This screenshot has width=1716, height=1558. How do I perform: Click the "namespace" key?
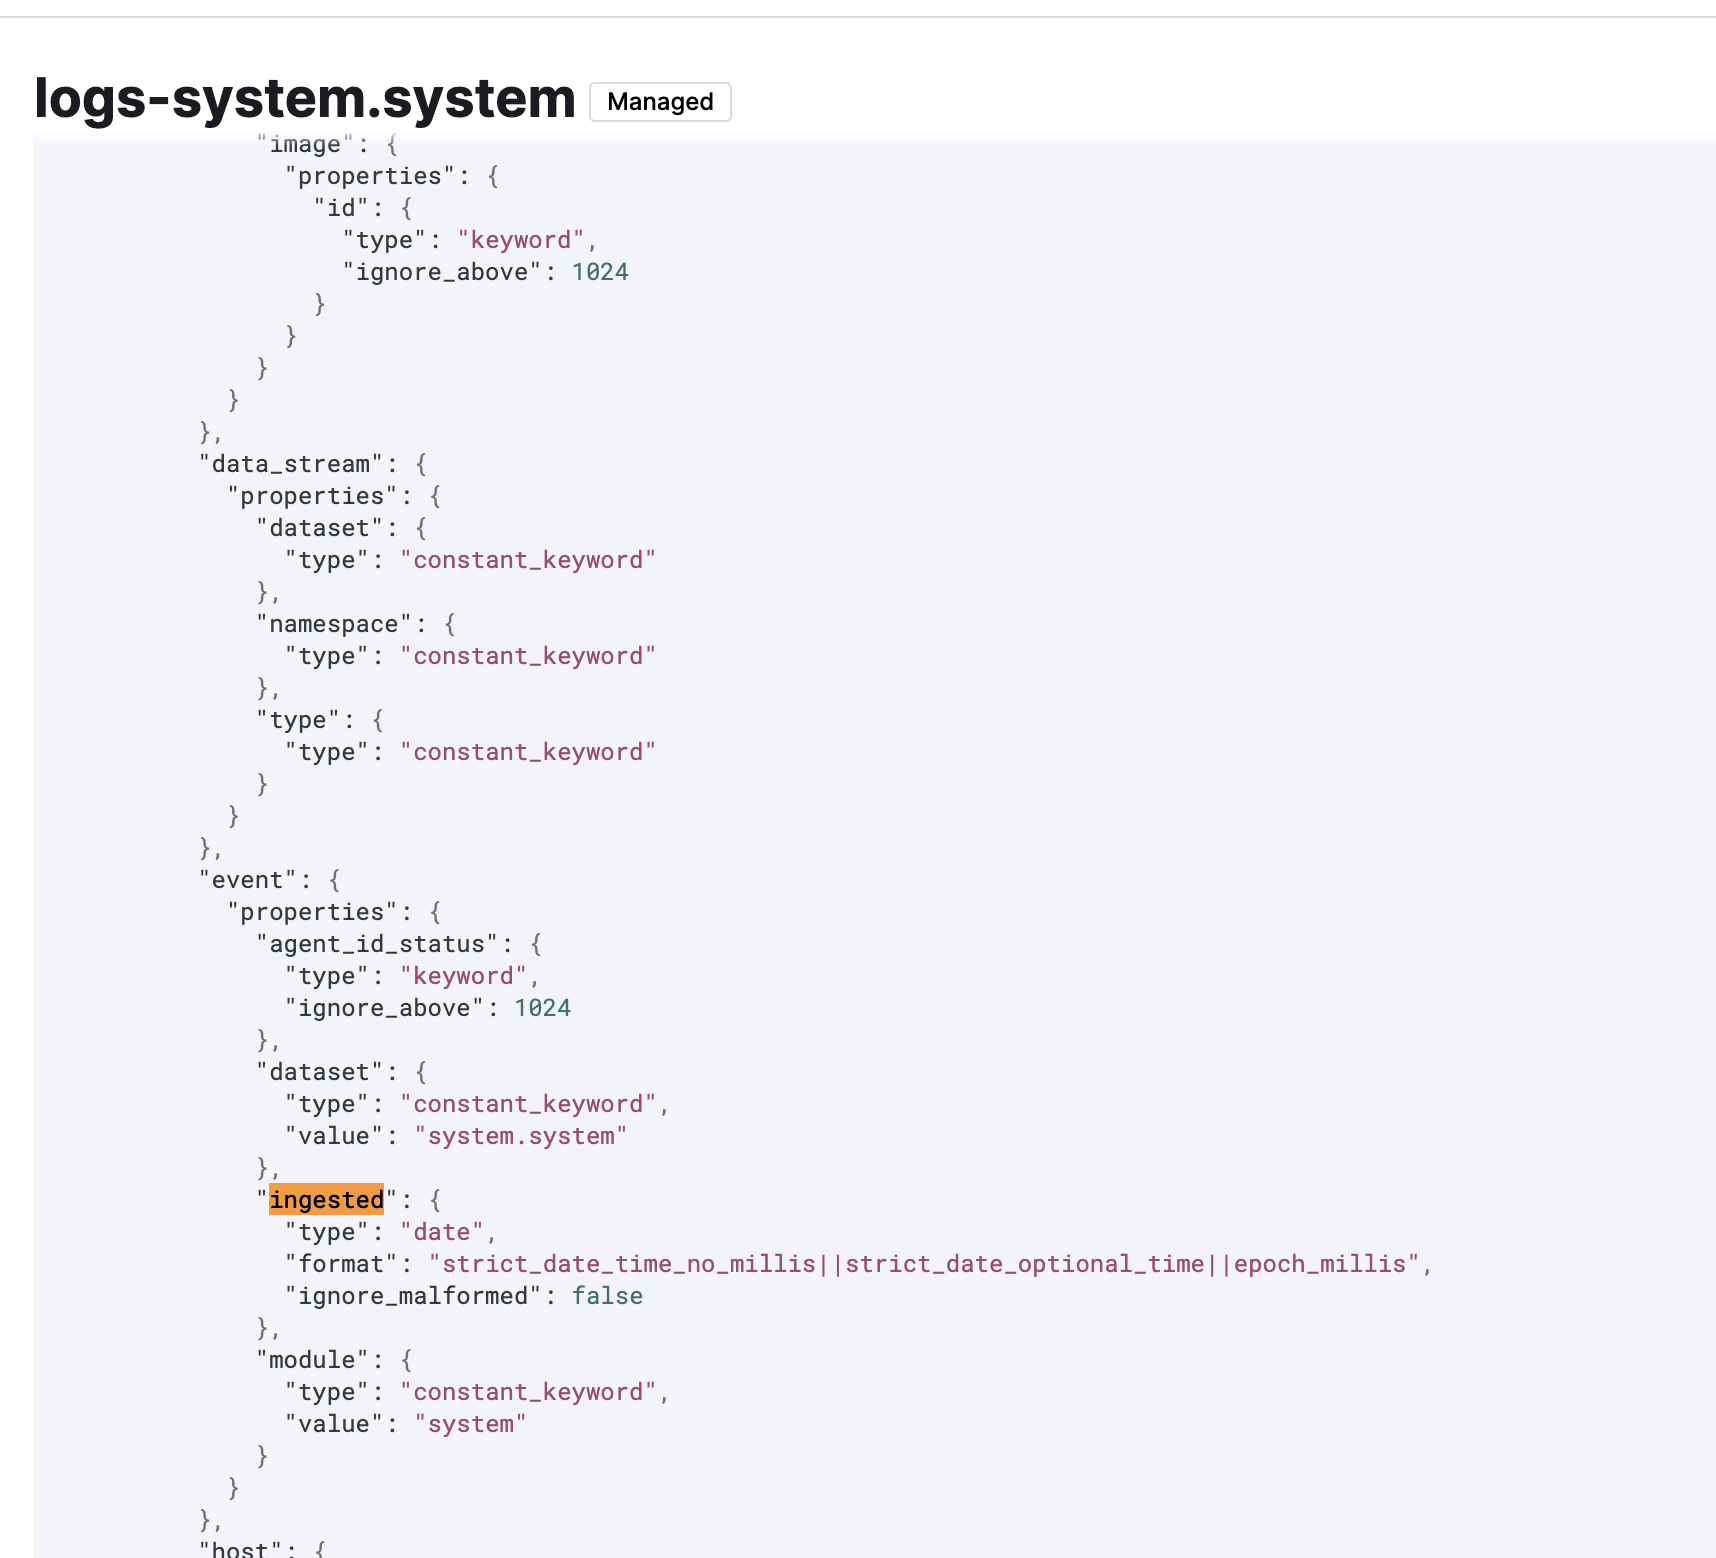[x=334, y=624]
